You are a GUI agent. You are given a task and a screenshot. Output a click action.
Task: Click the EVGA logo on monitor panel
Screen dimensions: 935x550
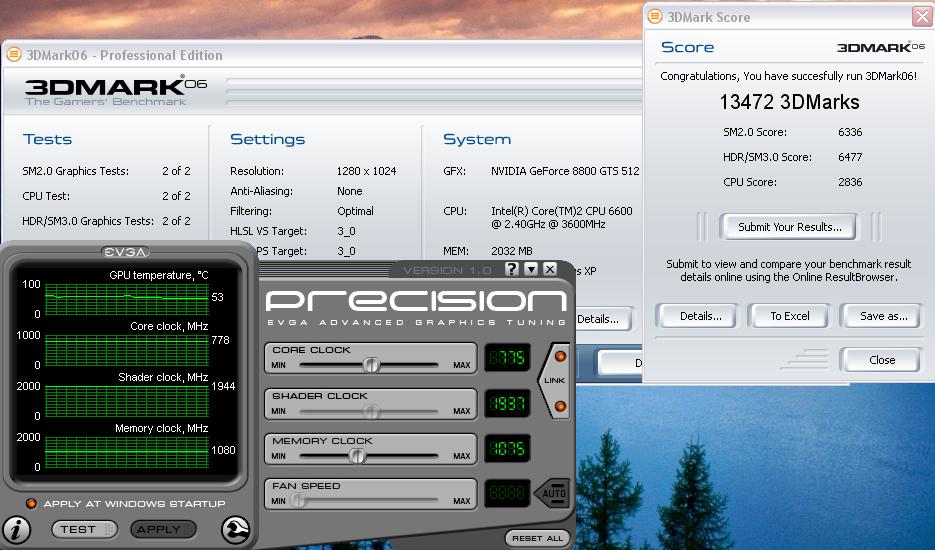tap(125, 252)
